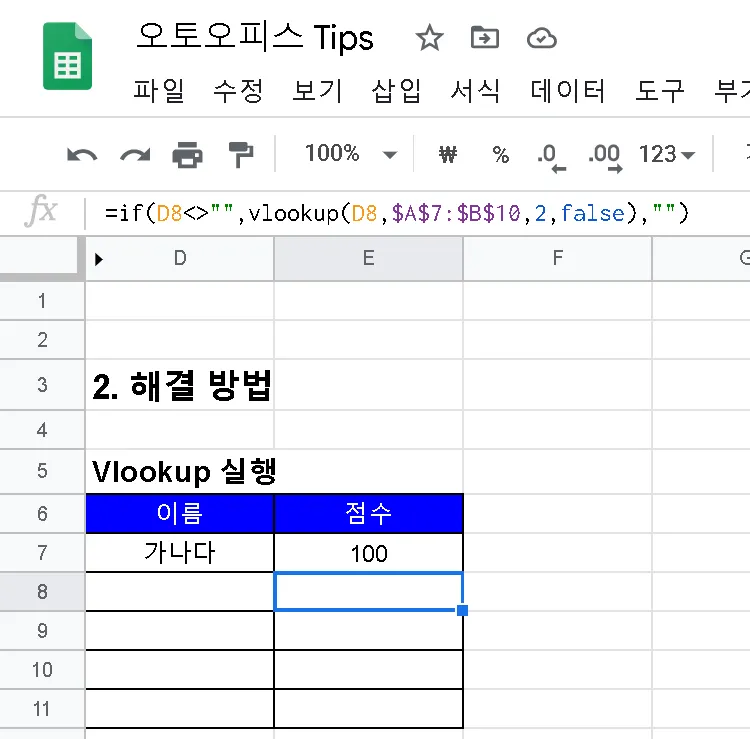Click the undo arrow
The width and height of the screenshot is (750, 739).
tap(82, 154)
